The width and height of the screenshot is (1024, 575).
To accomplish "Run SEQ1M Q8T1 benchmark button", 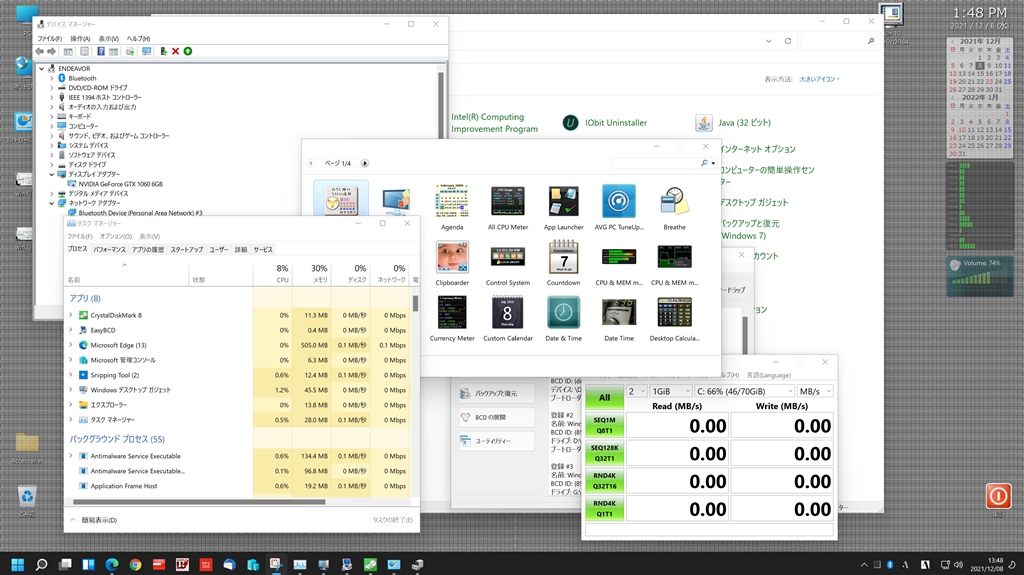I will coord(605,425).
